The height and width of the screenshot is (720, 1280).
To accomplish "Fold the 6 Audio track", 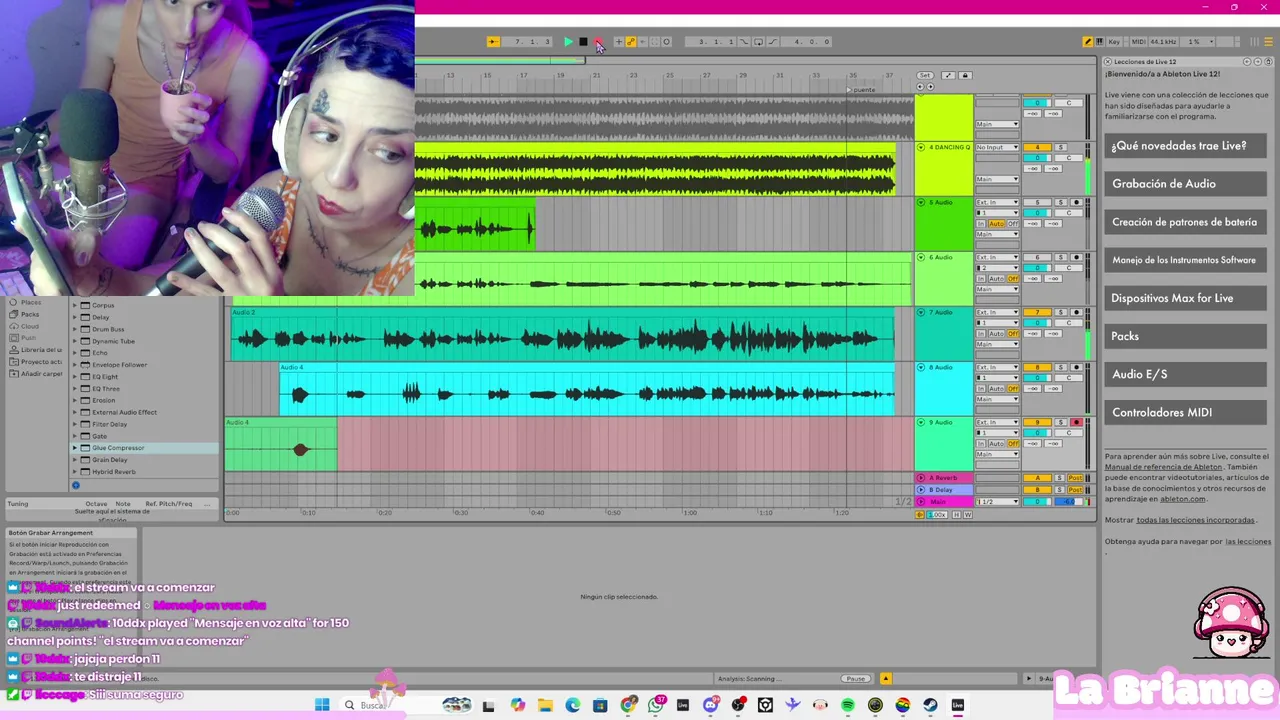I will tap(921, 257).
